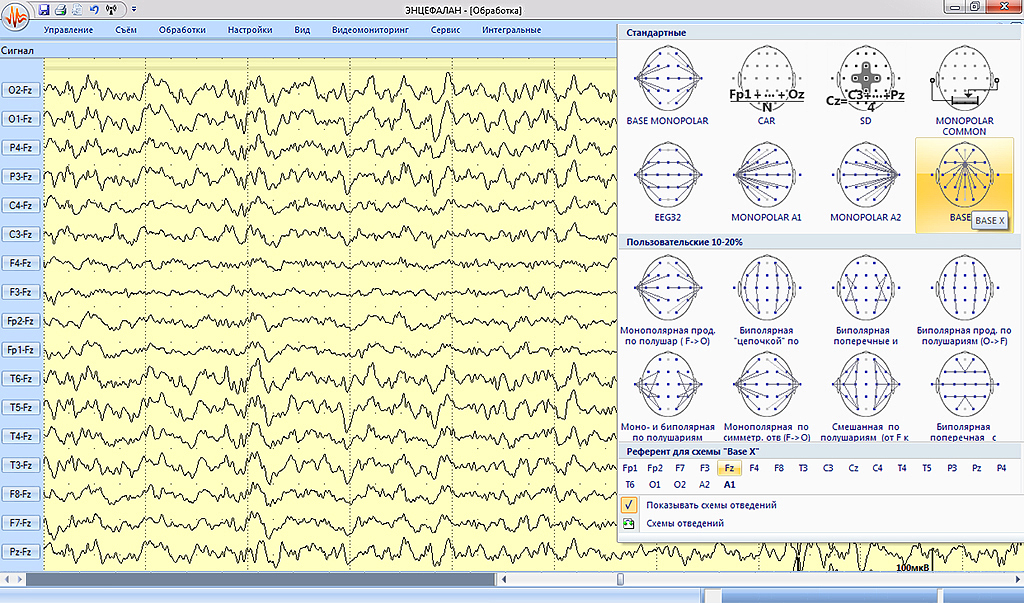Open the Обработки menu

click(x=182, y=29)
